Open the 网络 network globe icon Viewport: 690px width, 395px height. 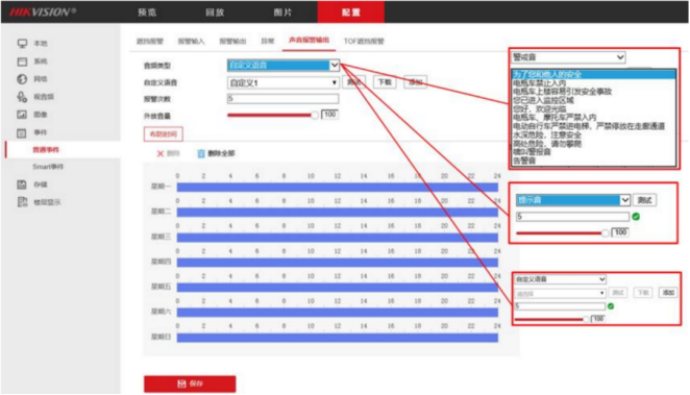(x=22, y=79)
